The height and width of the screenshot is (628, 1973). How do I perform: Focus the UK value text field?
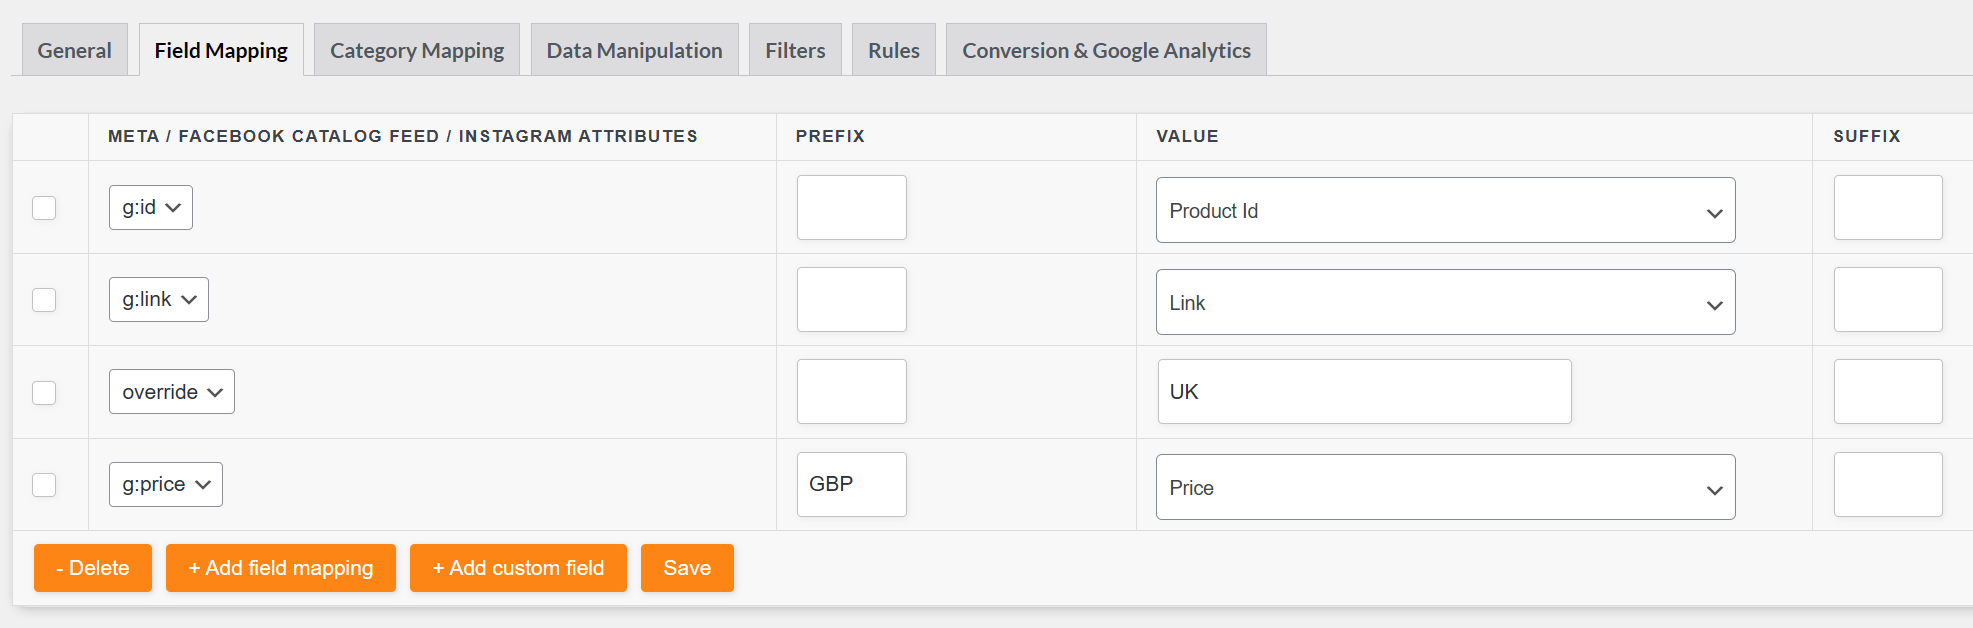1364,392
